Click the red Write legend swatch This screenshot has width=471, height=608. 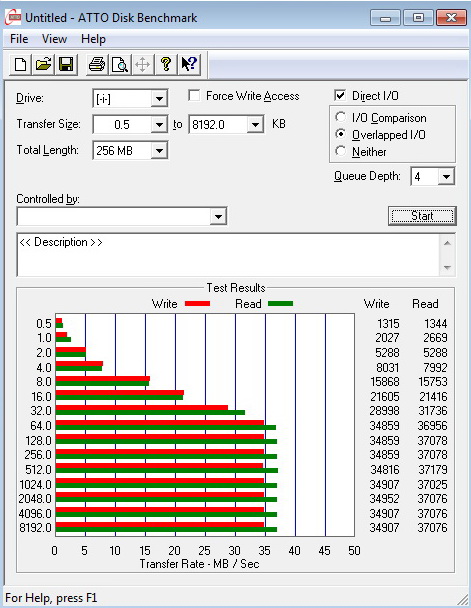click(198, 304)
